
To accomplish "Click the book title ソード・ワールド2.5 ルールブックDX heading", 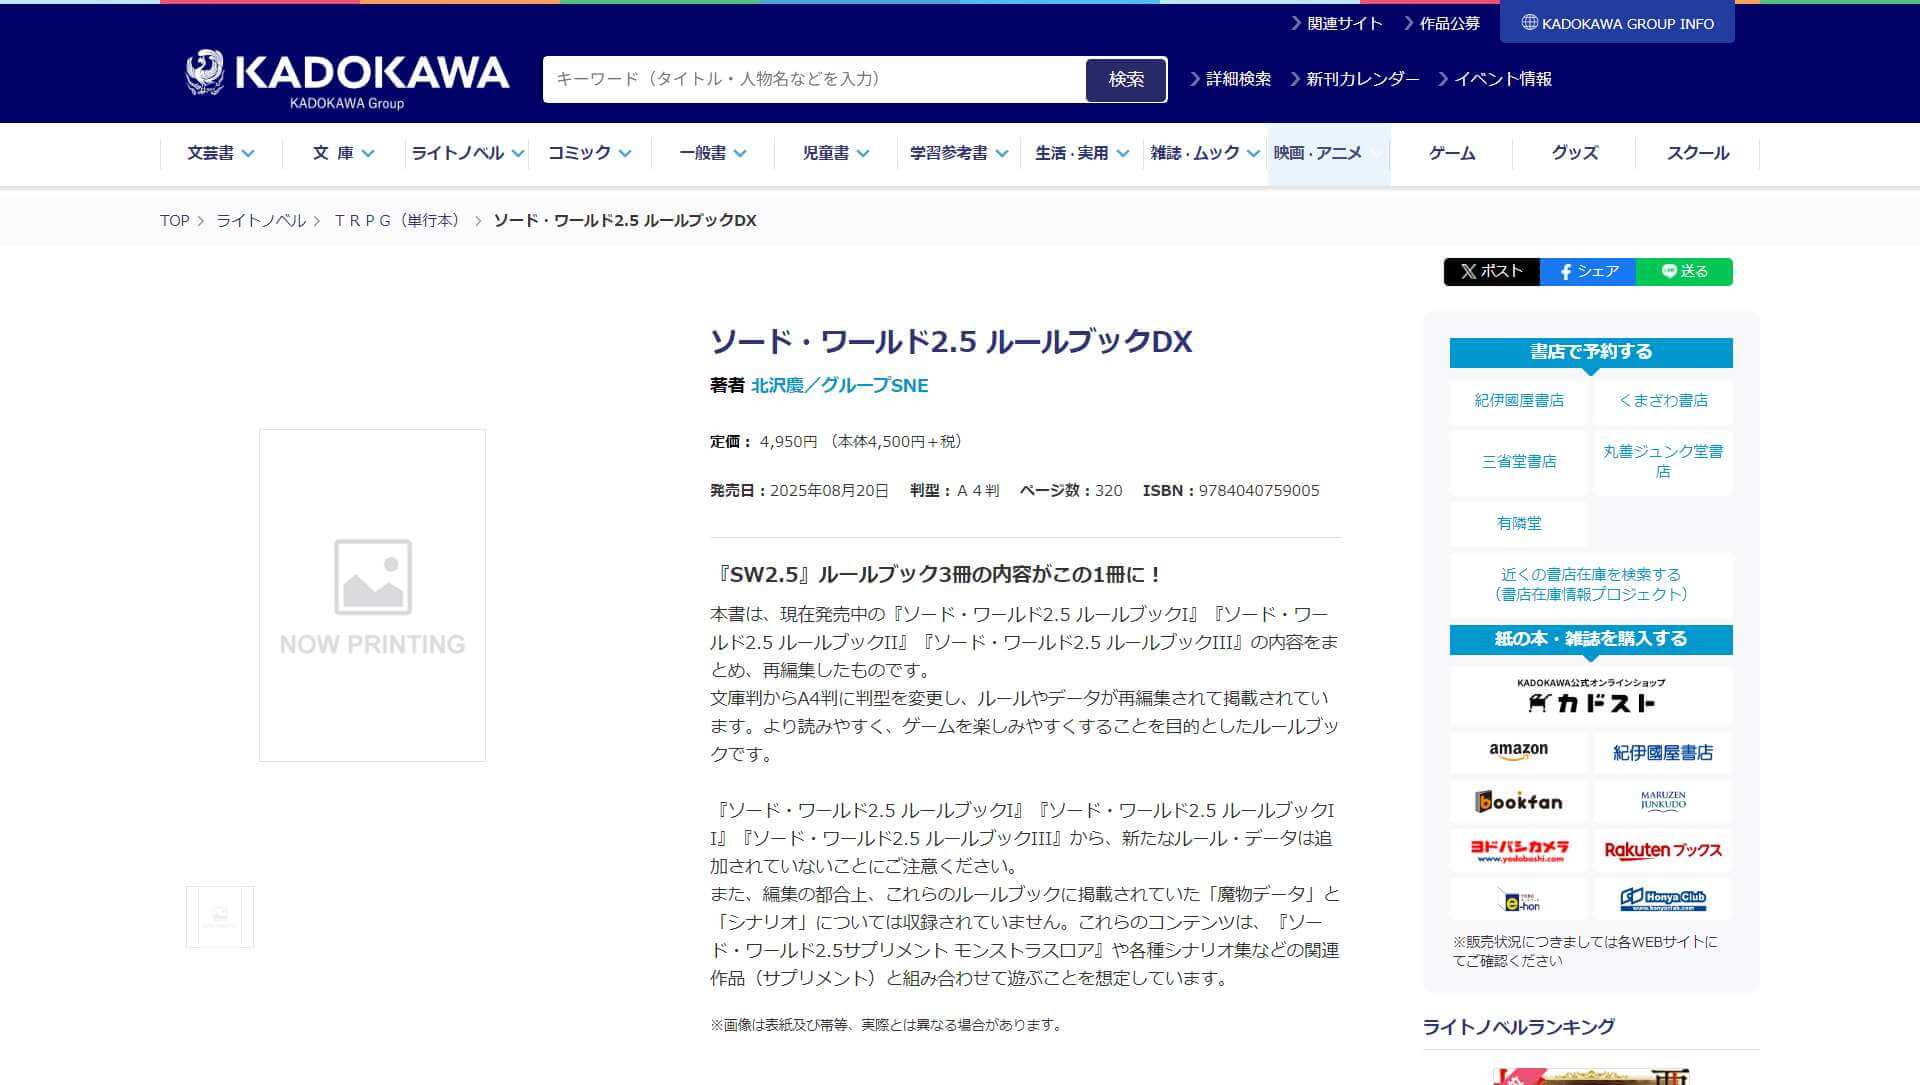I will 951,341.
